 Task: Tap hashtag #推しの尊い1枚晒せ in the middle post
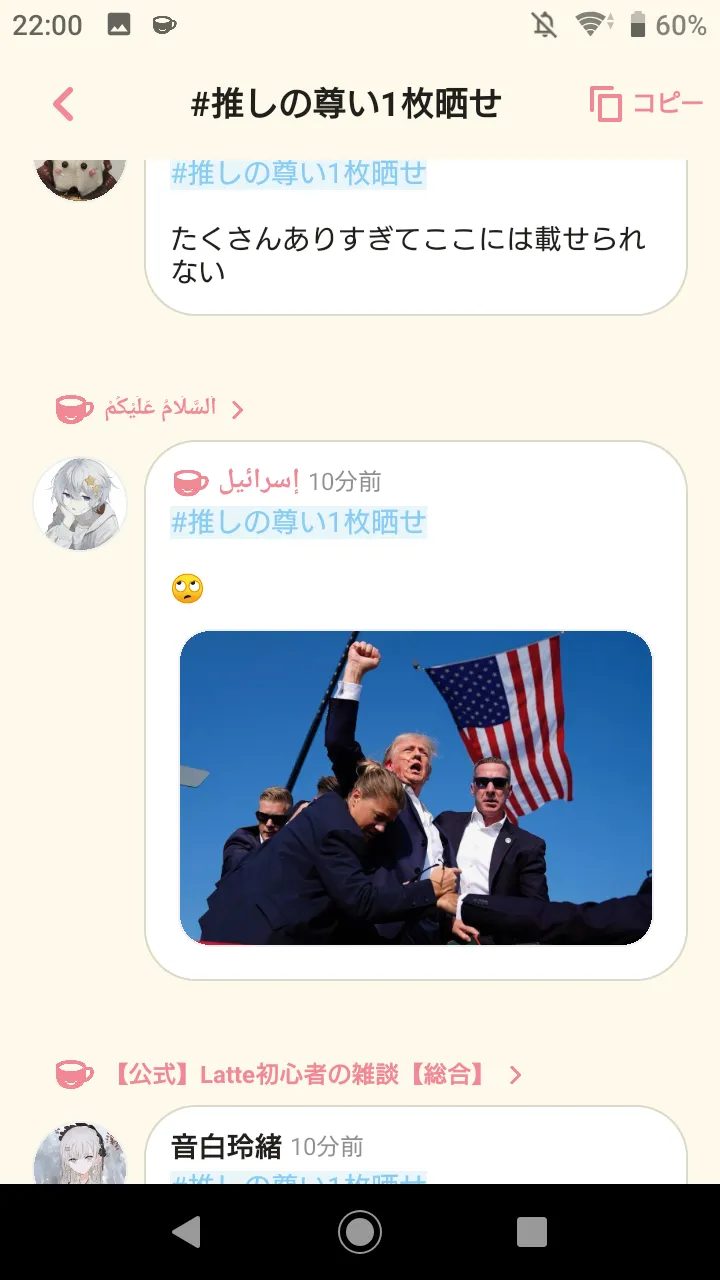[x=298, y=522]
